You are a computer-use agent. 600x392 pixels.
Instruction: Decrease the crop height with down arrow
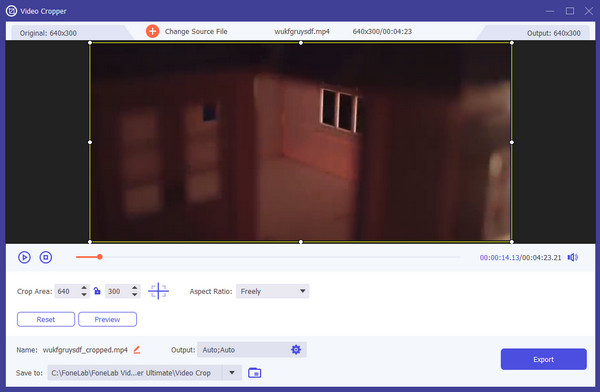pos(135,295)
